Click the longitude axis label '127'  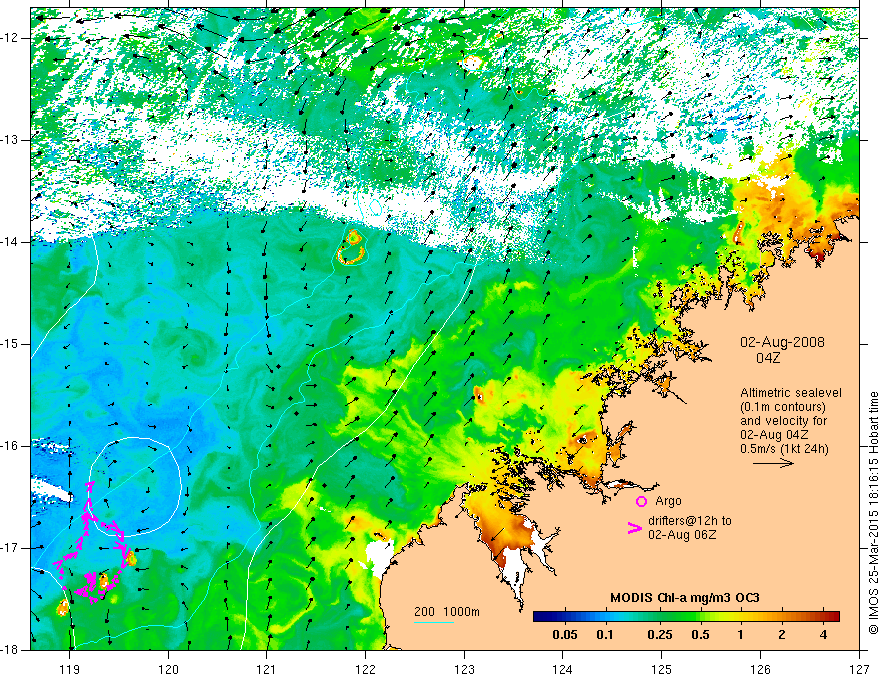click(859, 669)
